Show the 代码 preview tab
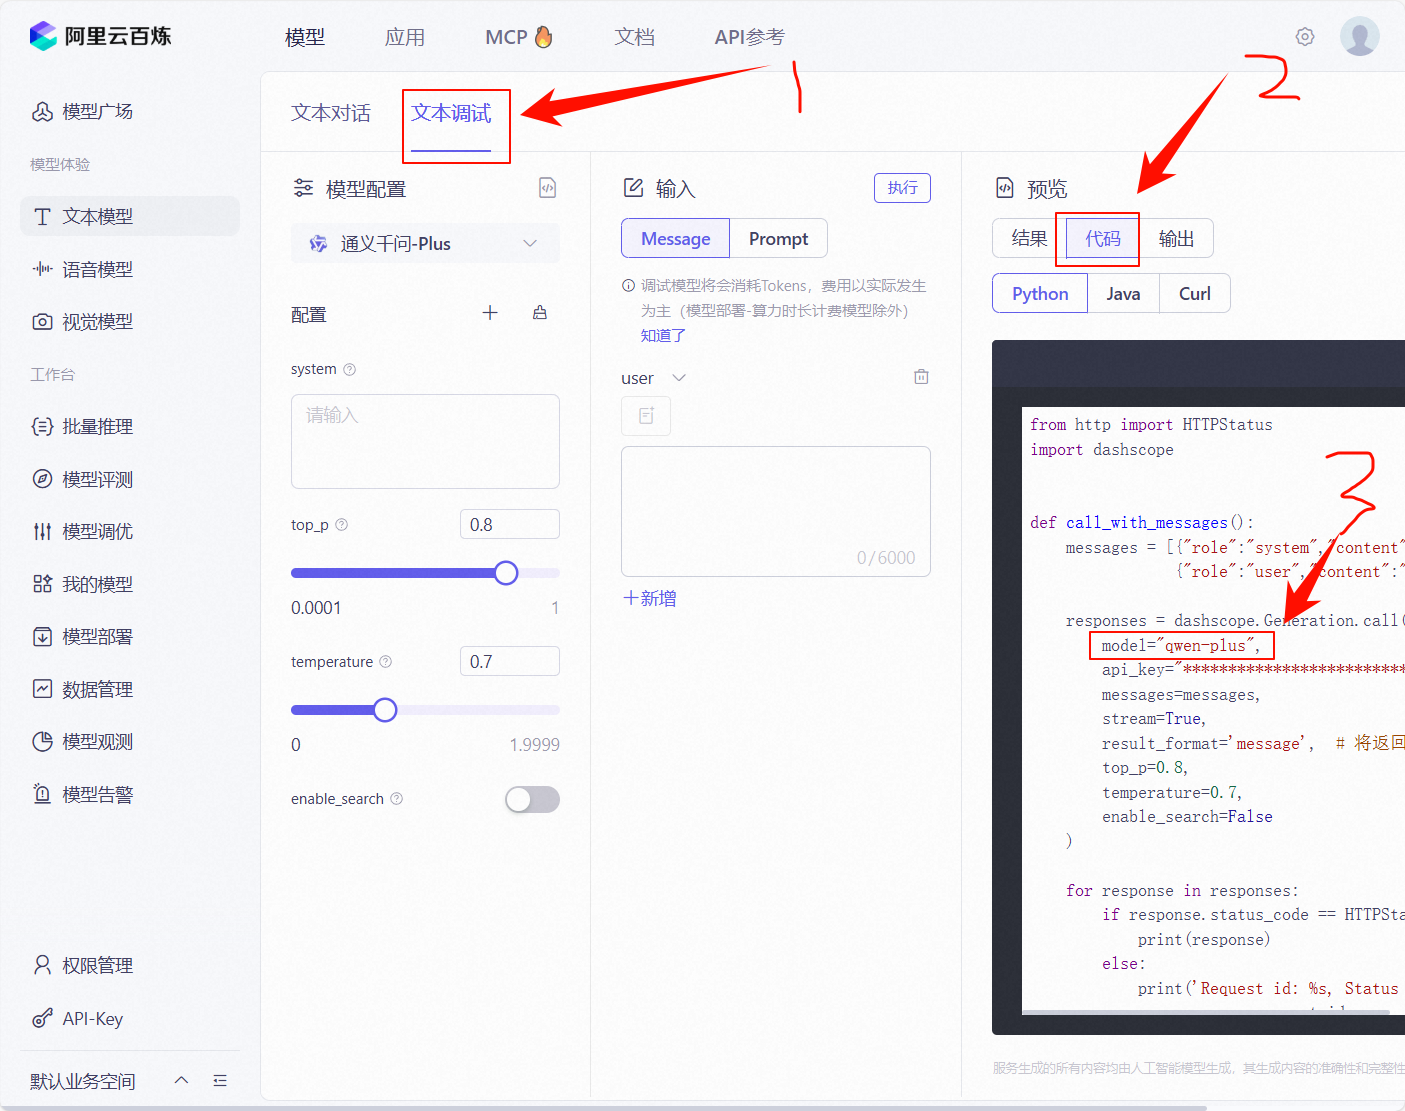 [x=1103, y=238]
